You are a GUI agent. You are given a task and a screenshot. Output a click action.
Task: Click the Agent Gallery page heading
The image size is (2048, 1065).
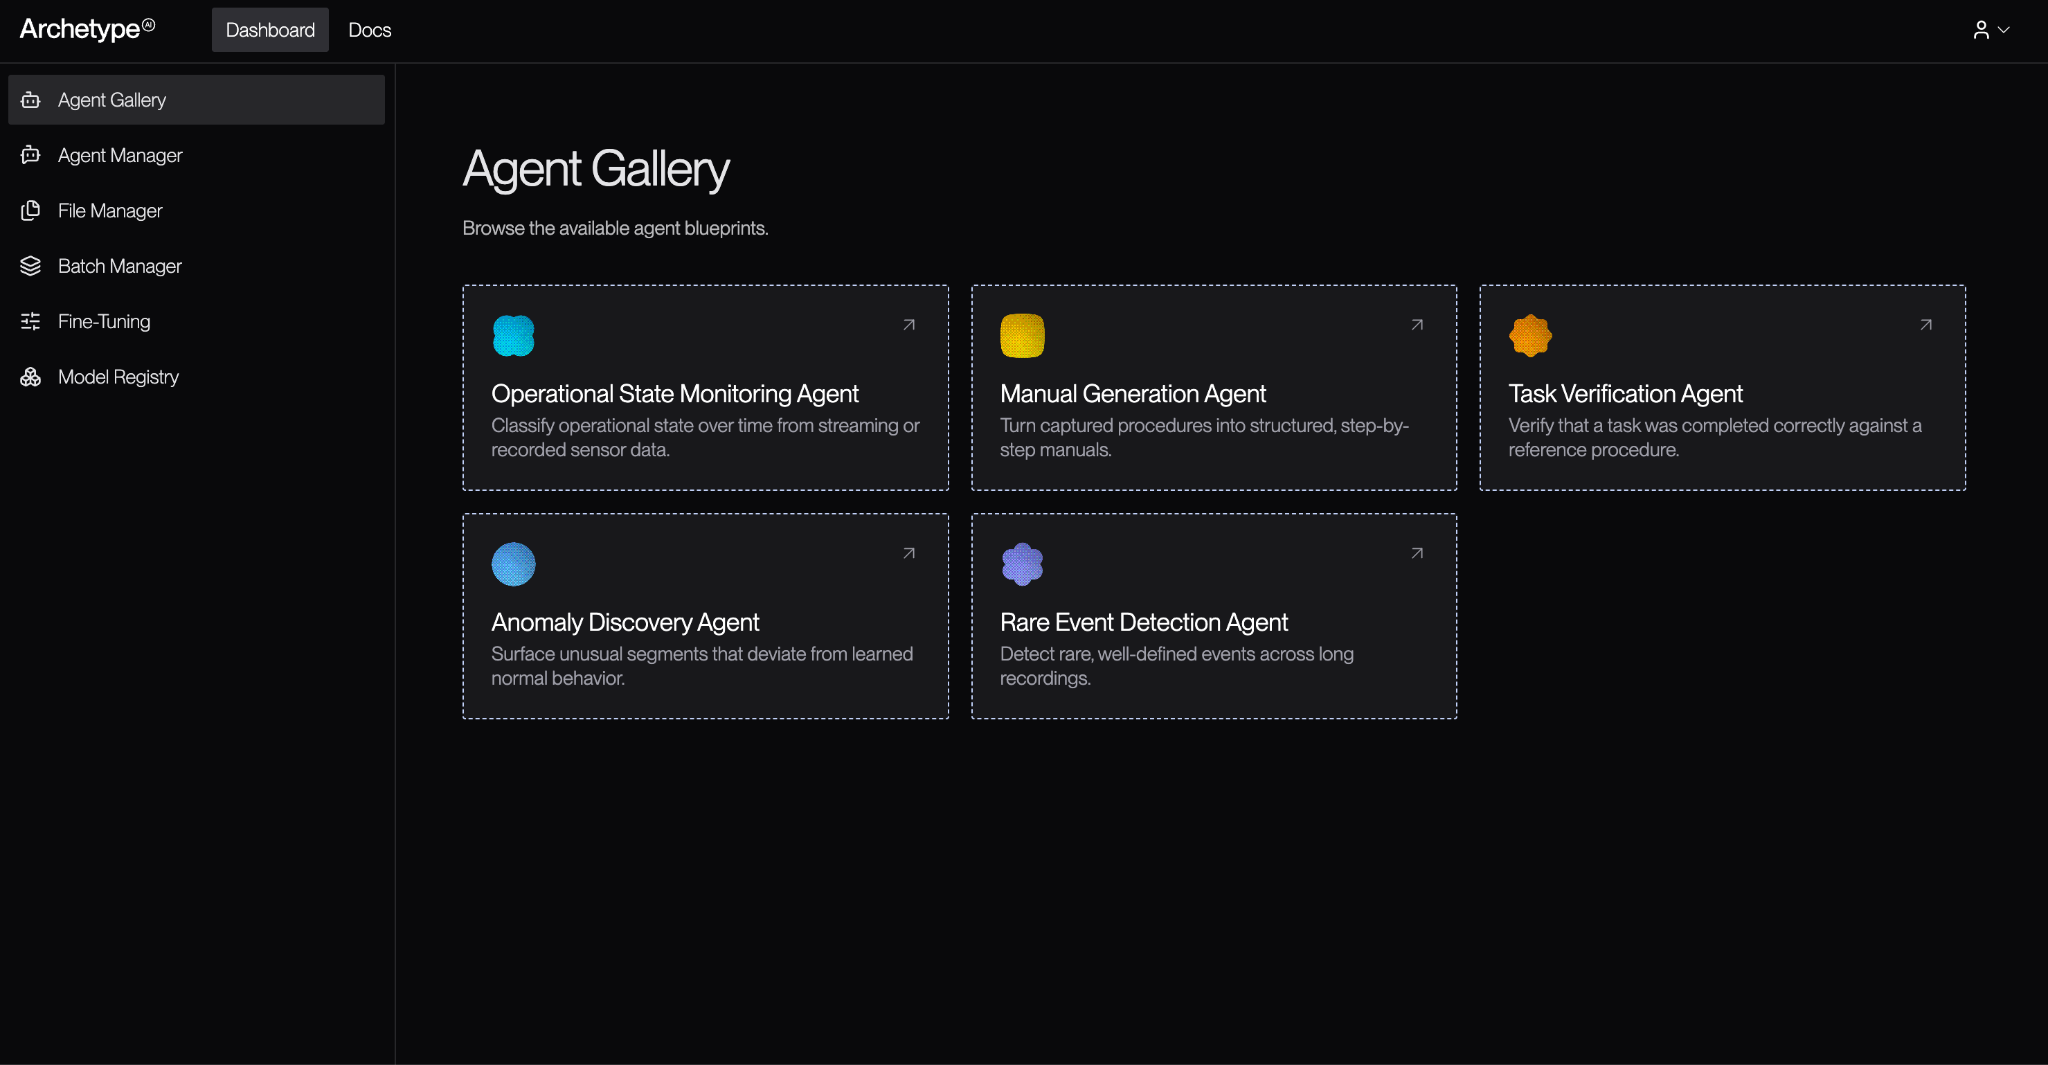(x=596, y=169)
